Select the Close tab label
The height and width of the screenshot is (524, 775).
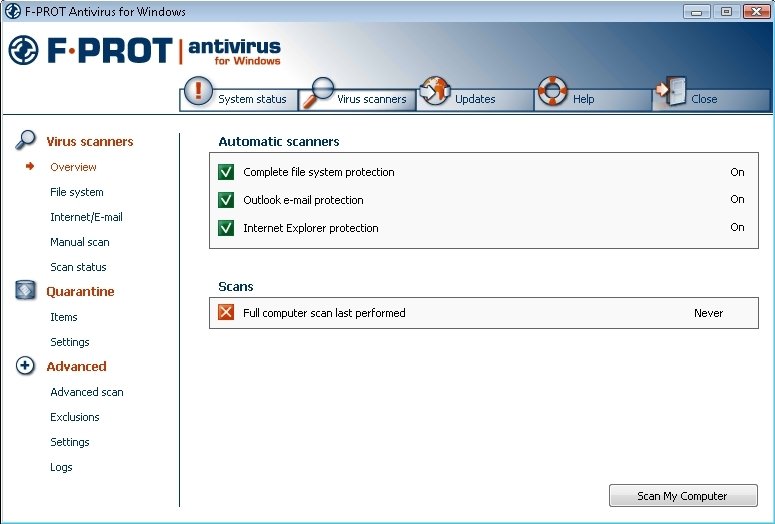pyautogui.click(x=704, y=99)
